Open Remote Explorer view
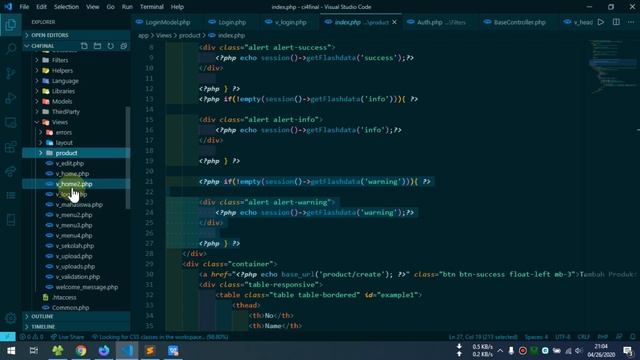Viewport: 640px width, 360px height. [11, 122]
